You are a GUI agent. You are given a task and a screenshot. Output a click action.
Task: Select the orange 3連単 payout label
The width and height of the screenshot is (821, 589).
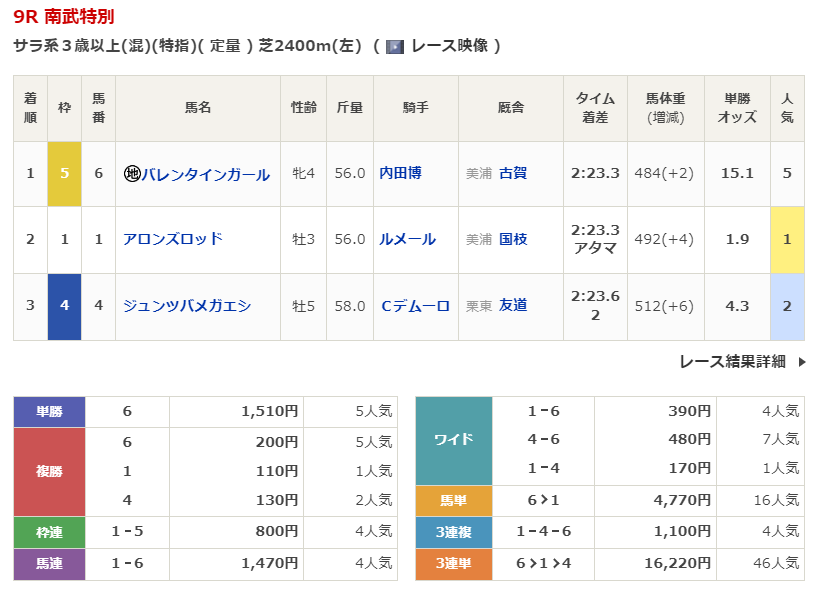tap(453, 565)
